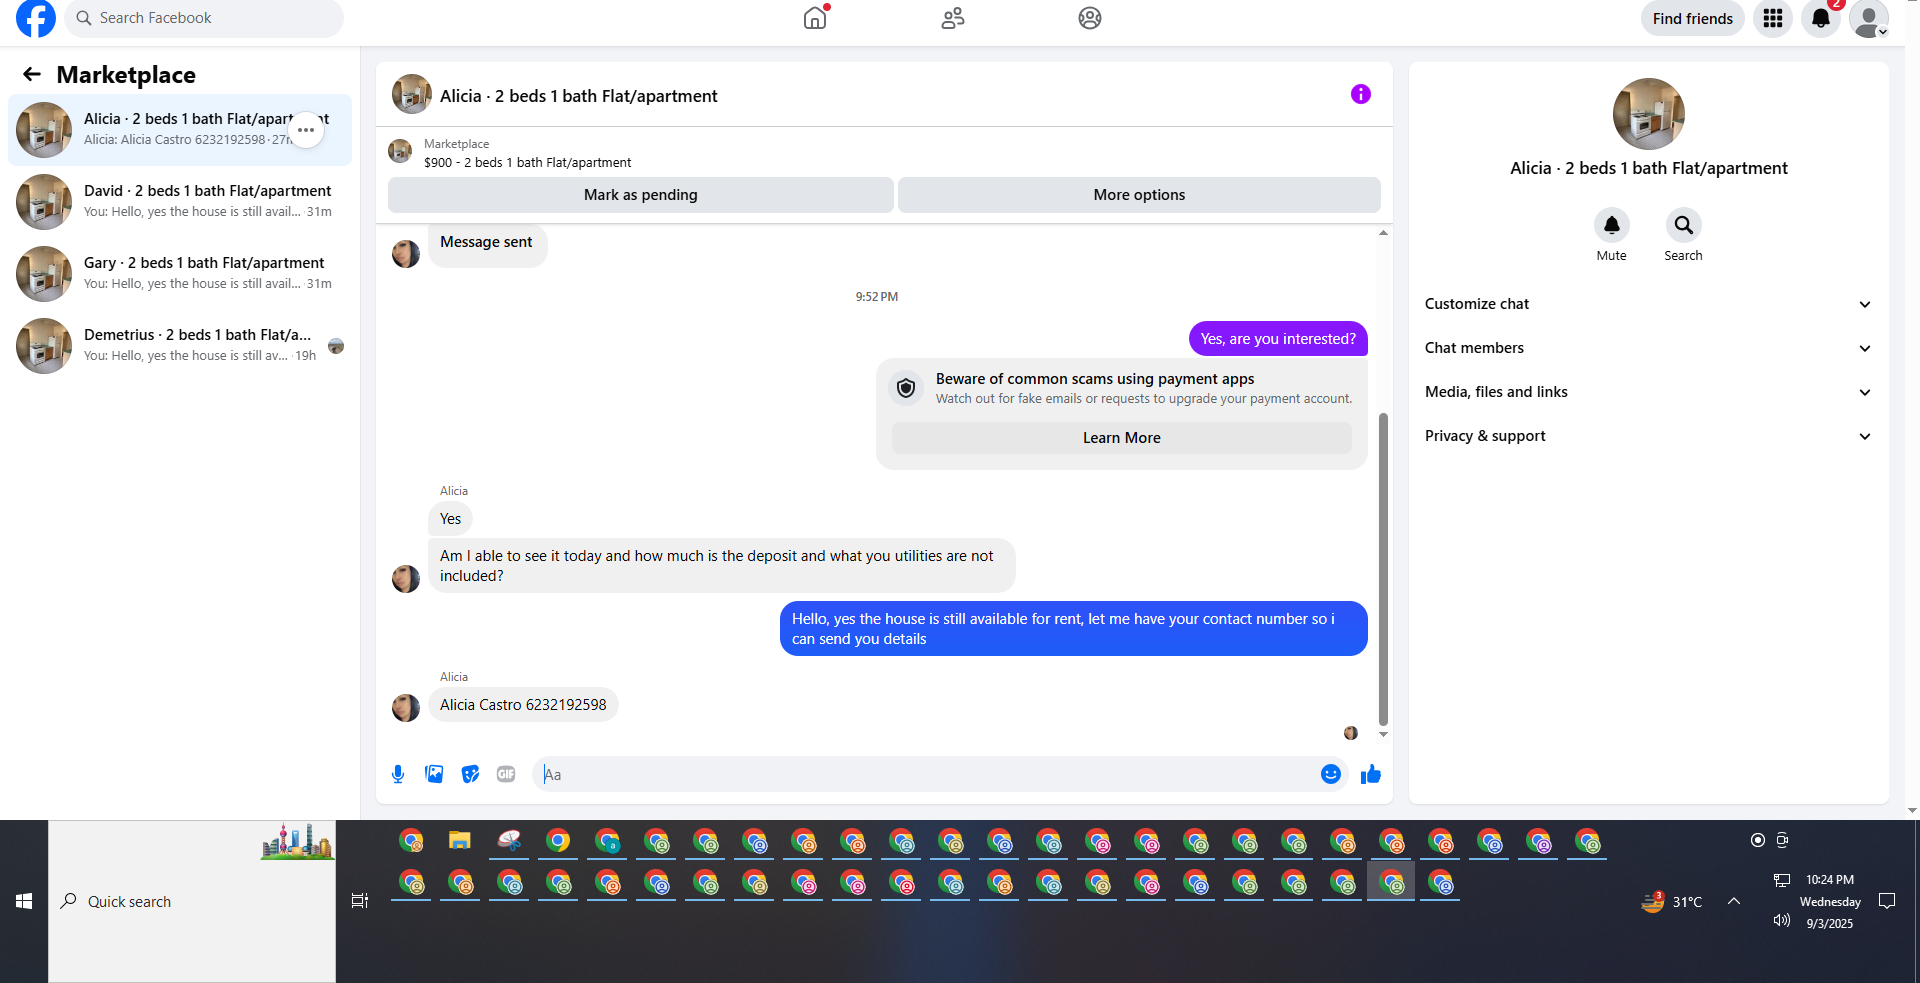1920x983 pixels.
Task: Expand Chat members section
Action: click(x=1648, y=348)
